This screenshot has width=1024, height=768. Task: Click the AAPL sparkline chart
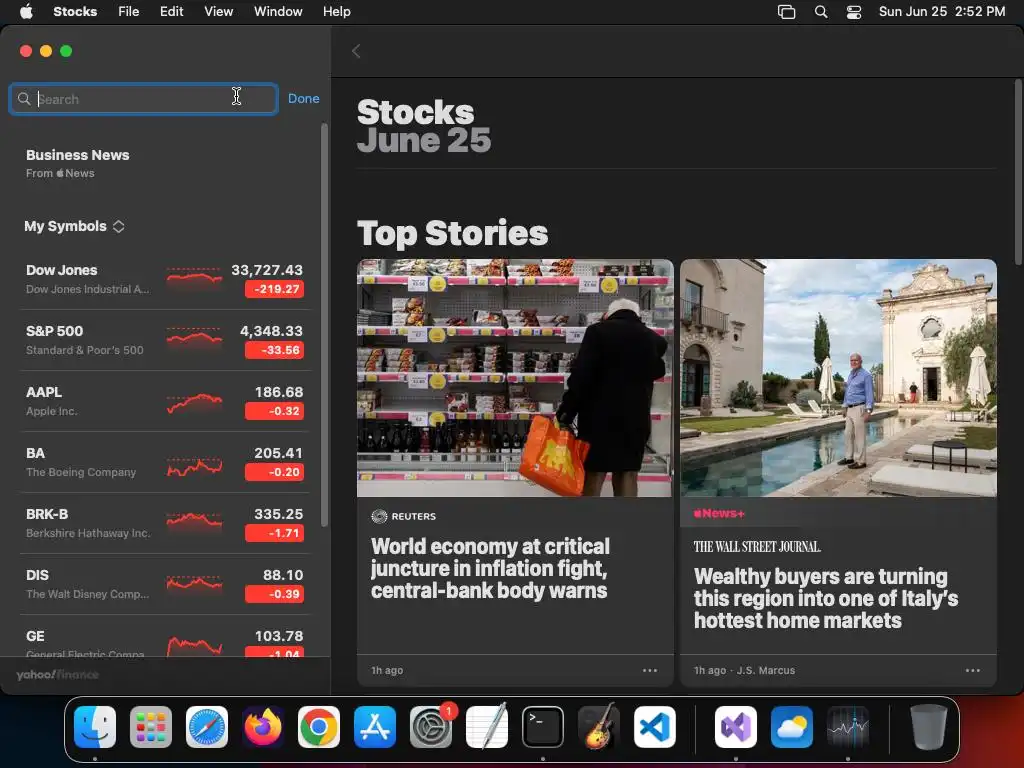pyautogui.click(x=194, y=403)
